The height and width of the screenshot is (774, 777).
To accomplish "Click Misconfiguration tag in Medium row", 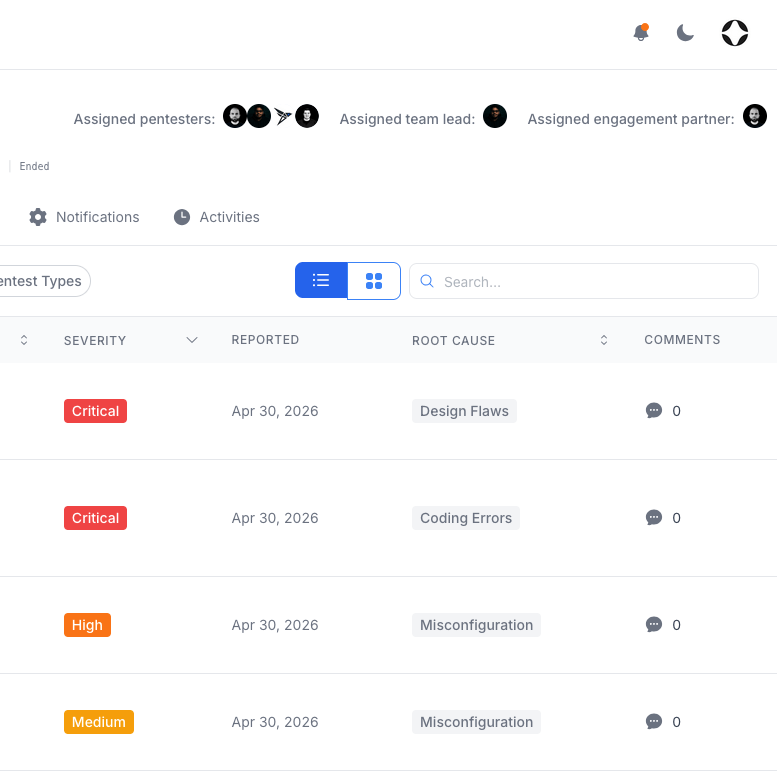I will (476, 722).
